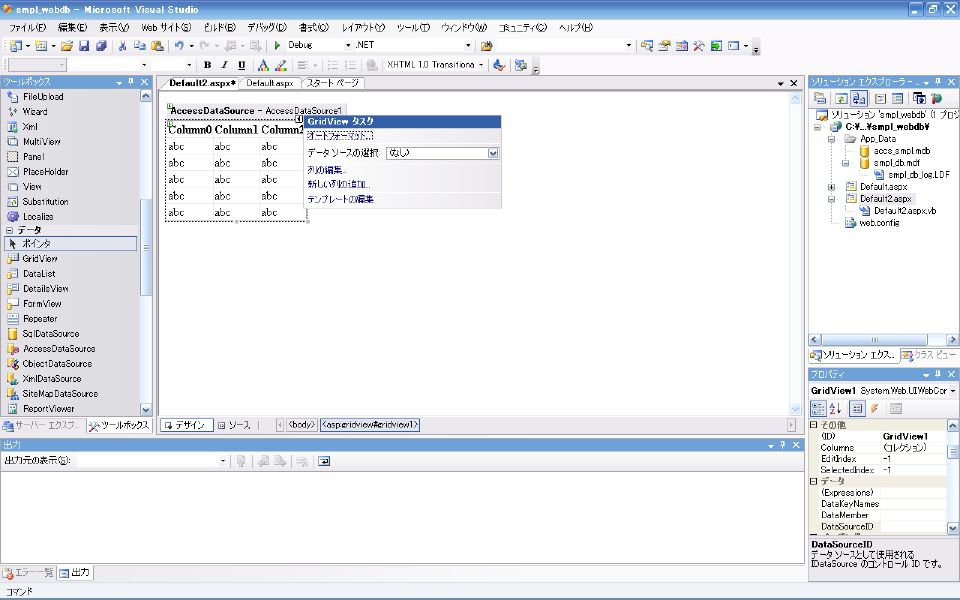Collapse the smpl_db.mdf tree node
This screenshot has height=600, width=960.
click(845, 163)
